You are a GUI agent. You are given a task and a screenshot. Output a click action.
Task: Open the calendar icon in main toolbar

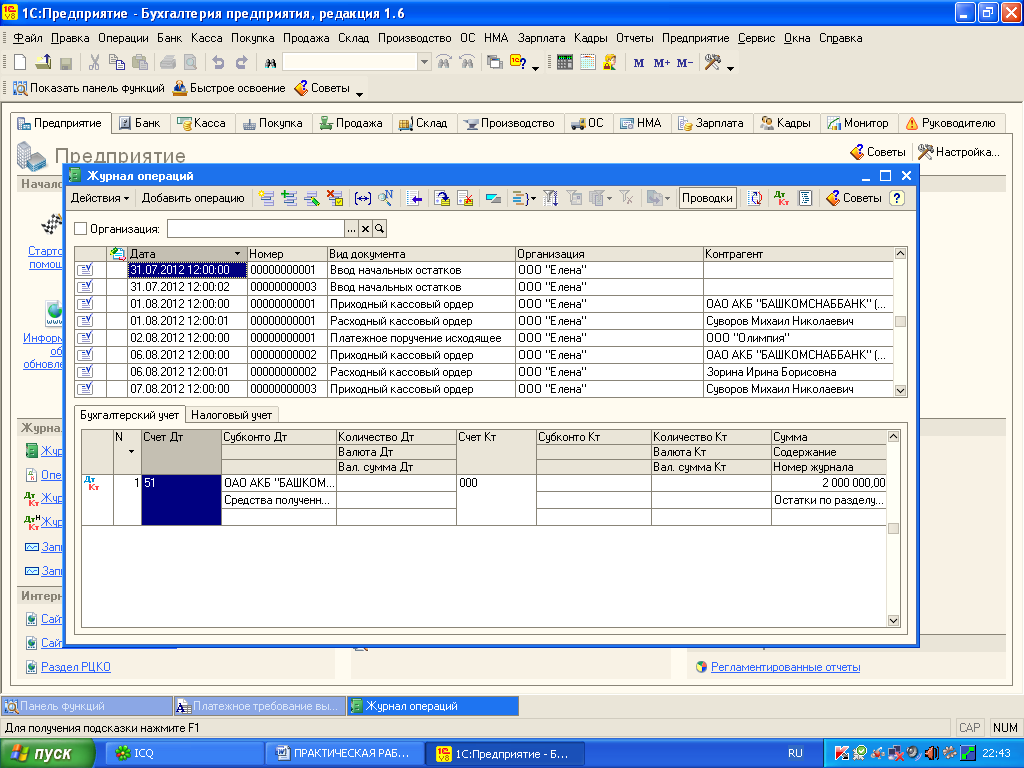(588, 63)
